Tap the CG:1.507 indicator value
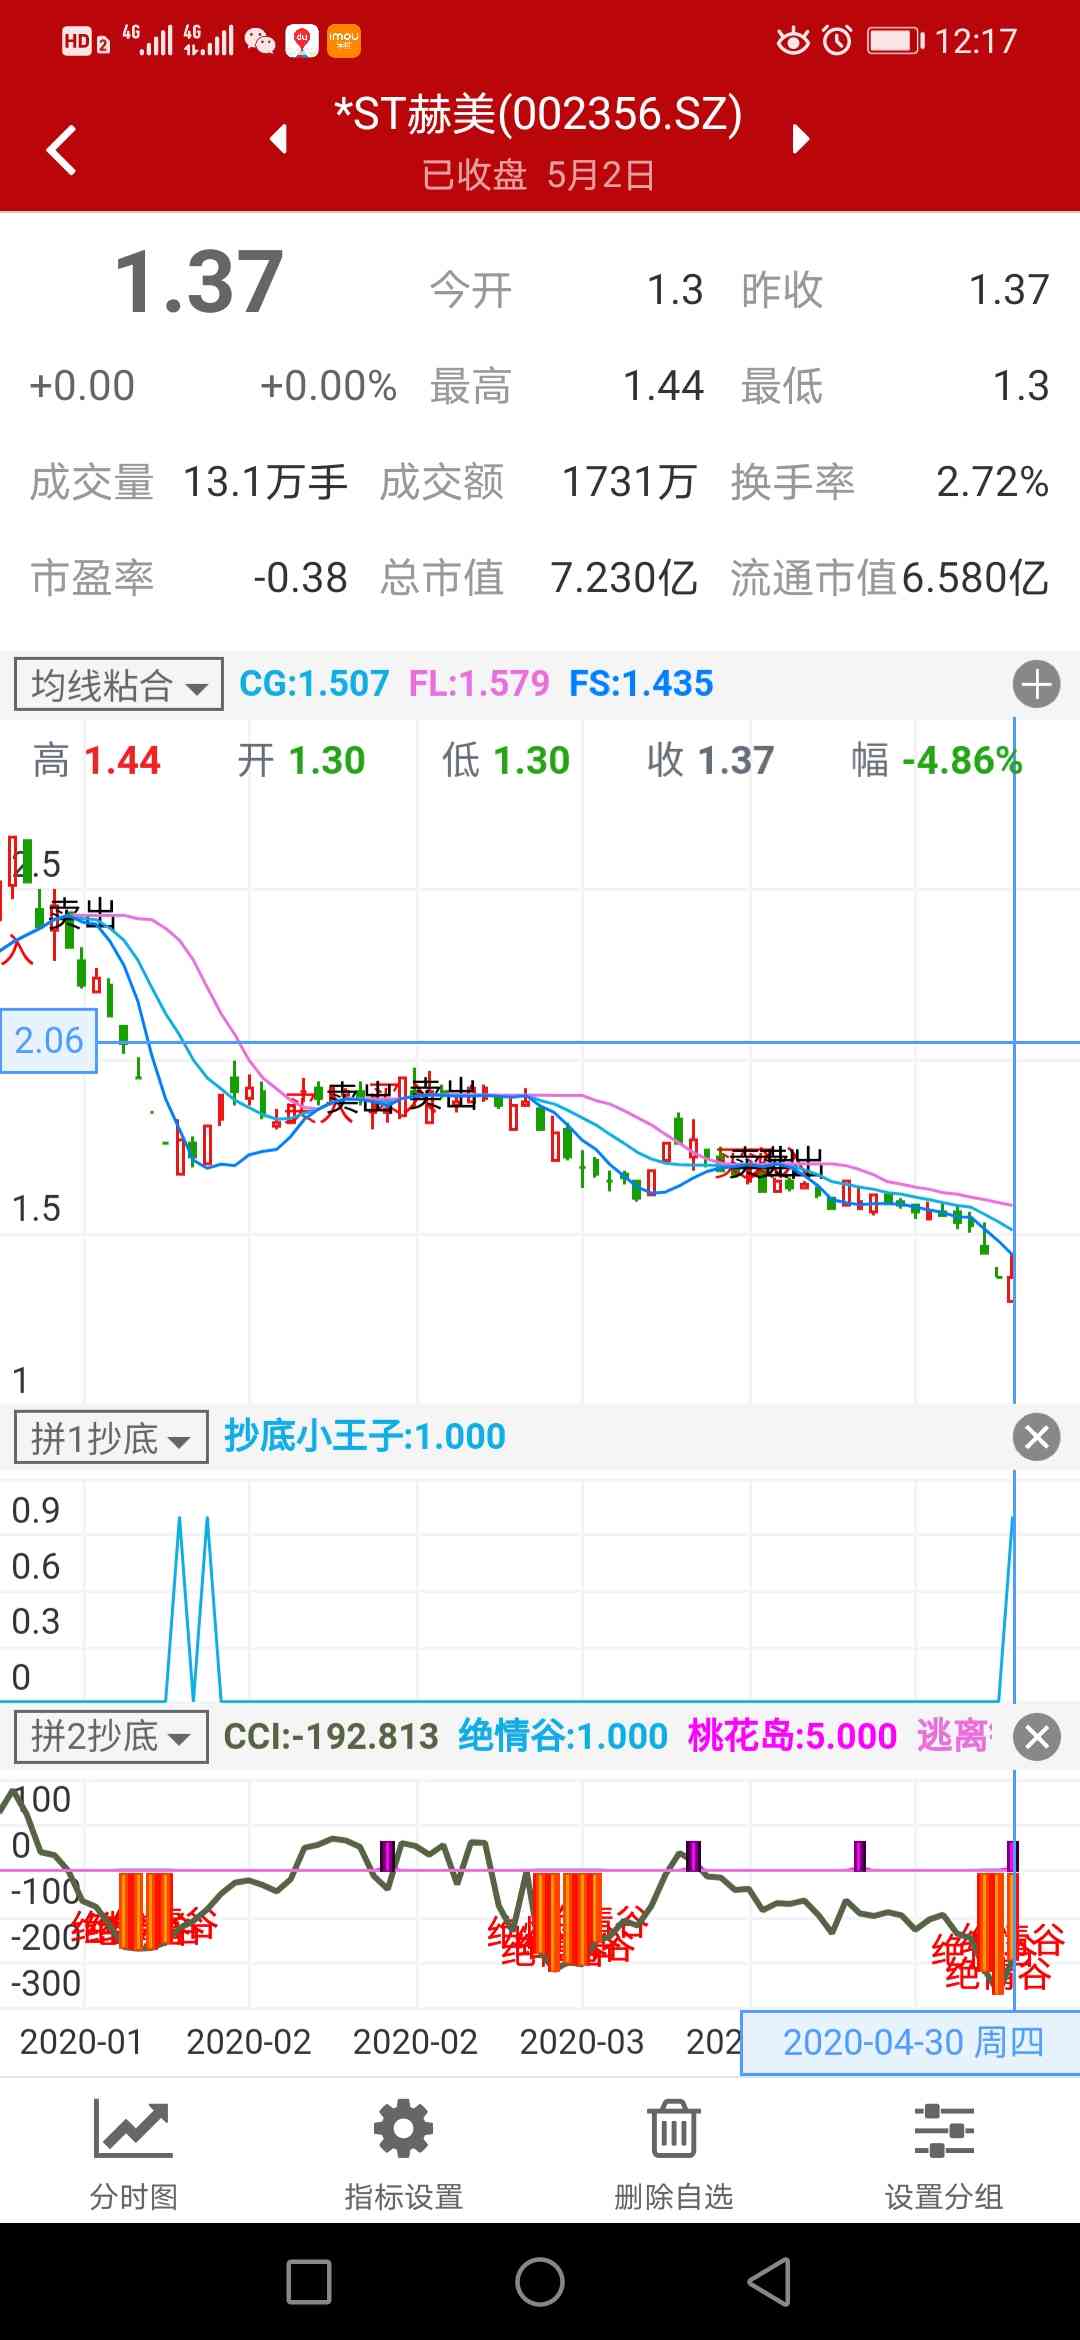Image resolution: width=1080 pixels, height=2340 pixels. (314, 684)
